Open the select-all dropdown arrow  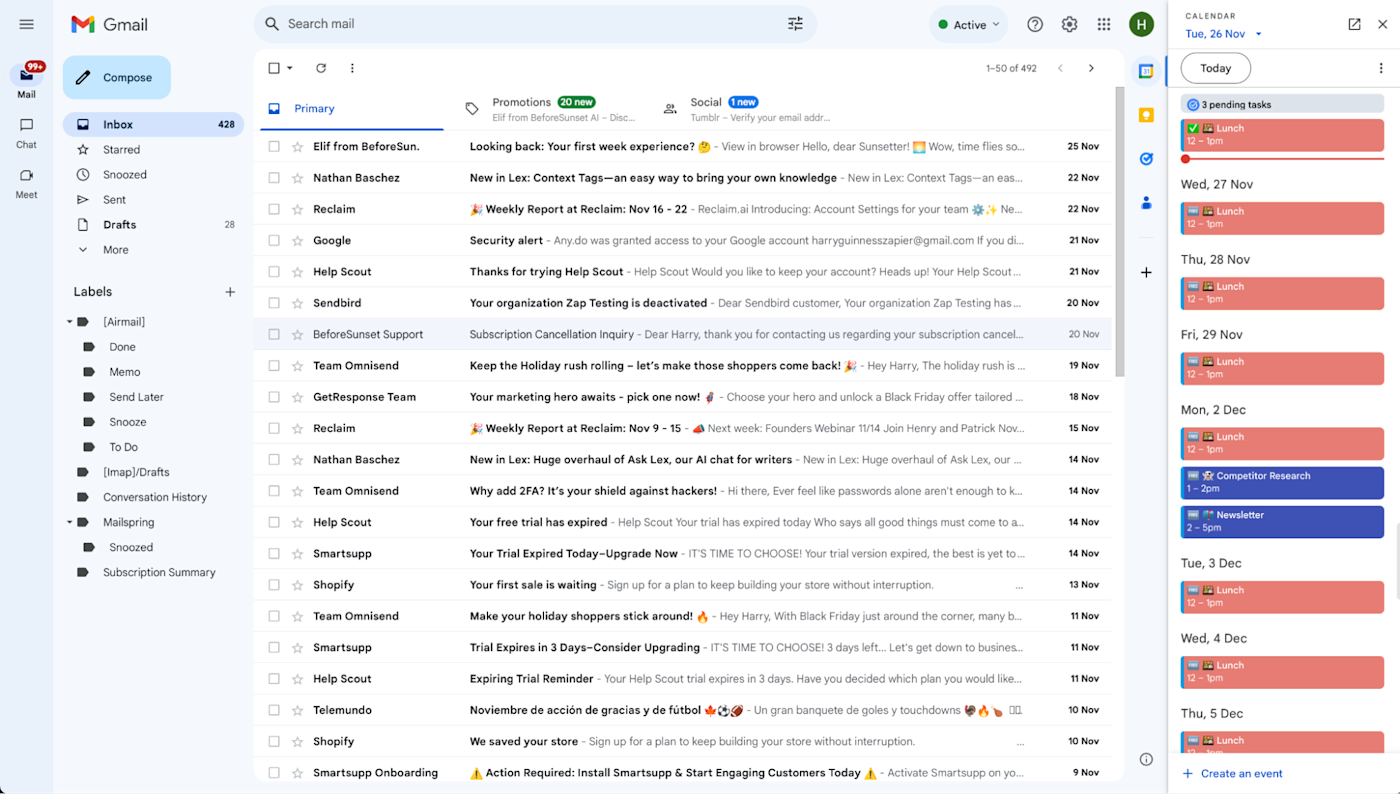(x=290, y=68)
